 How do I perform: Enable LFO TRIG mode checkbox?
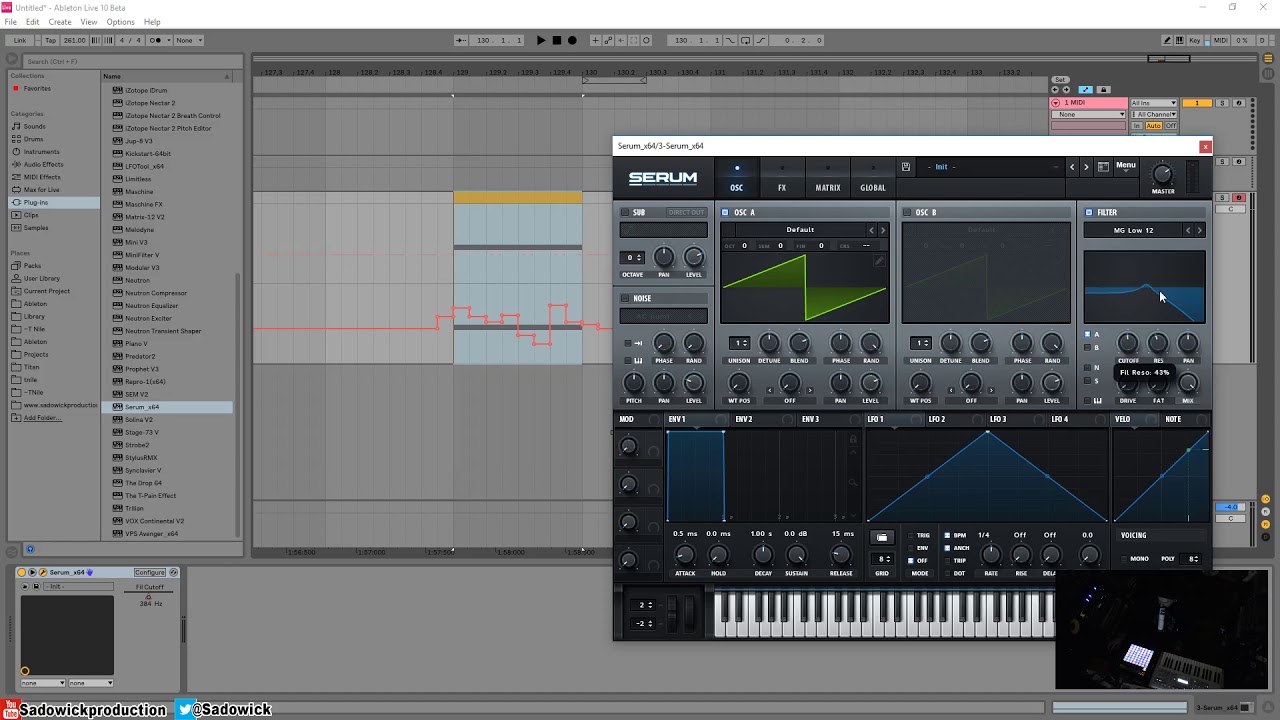tap(911, 535)
